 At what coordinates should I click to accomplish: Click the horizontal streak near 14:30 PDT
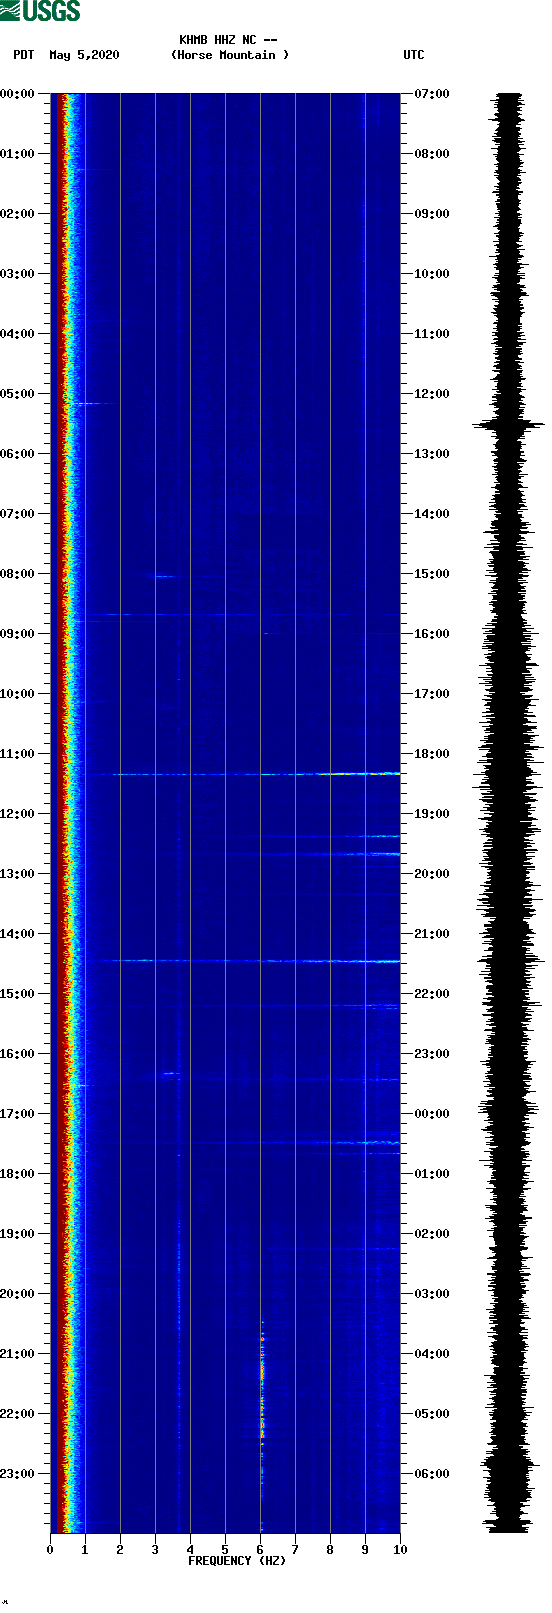(x=250, y=961)
